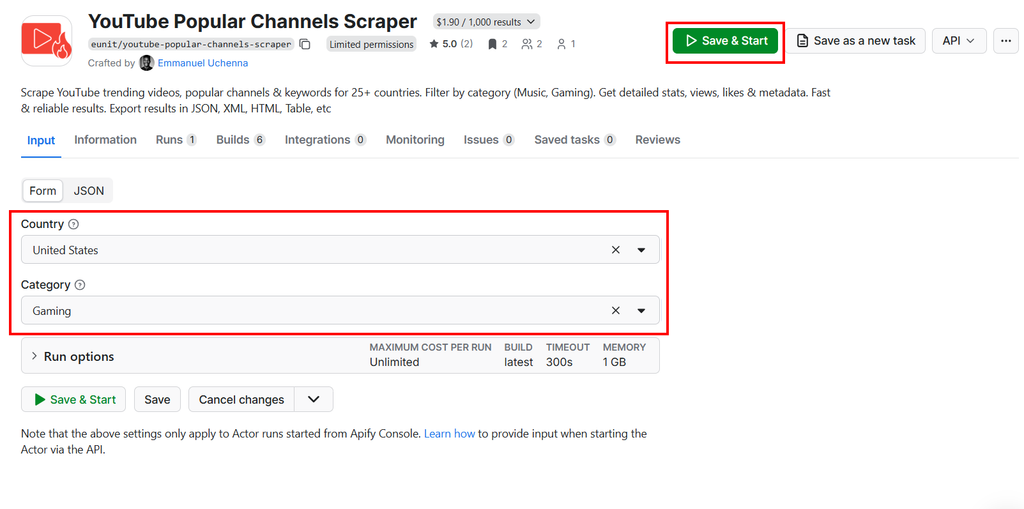Click the bookmark count icon
This screenshot has height=509, width=1024.
pos(492,44)
